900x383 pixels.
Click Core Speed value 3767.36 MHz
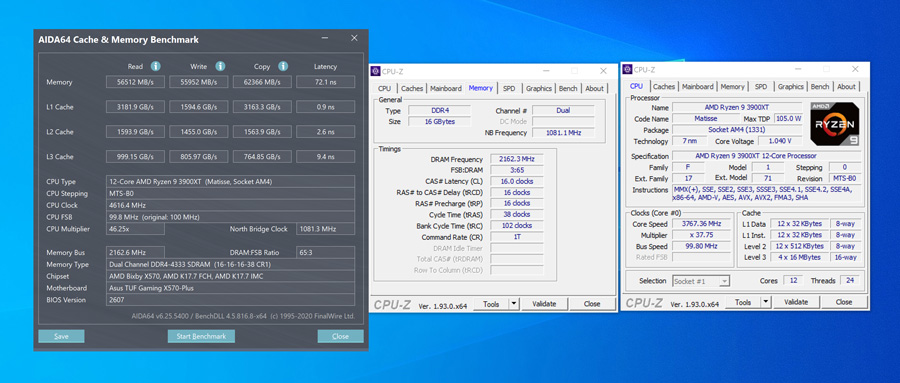(701, 224)
